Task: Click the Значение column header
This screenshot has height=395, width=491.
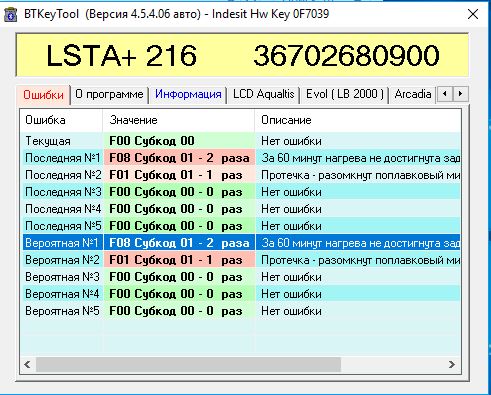Action: (178, 120)
